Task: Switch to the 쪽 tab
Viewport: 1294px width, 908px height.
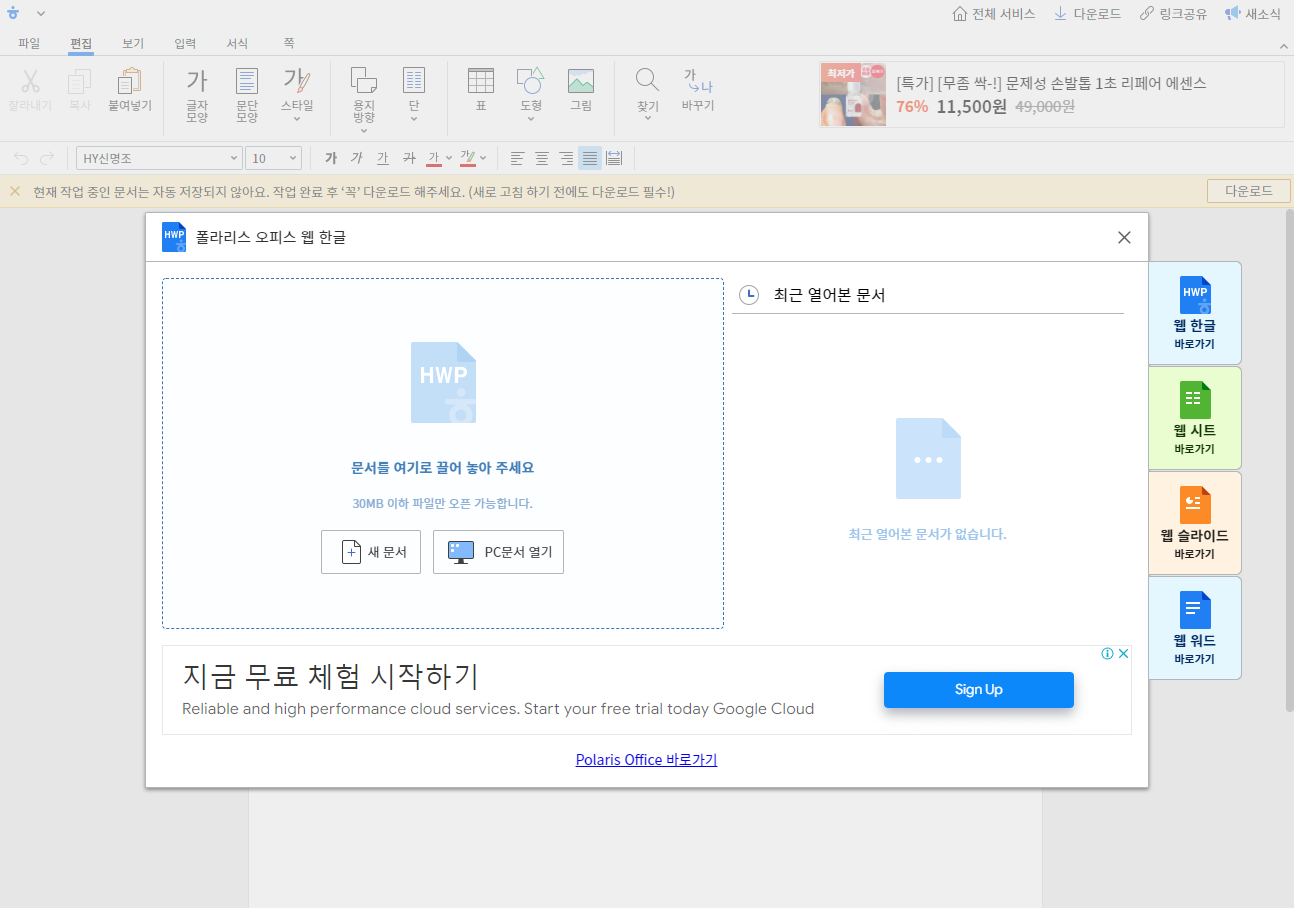Action: pyautogui.click(x=288, y=43)
